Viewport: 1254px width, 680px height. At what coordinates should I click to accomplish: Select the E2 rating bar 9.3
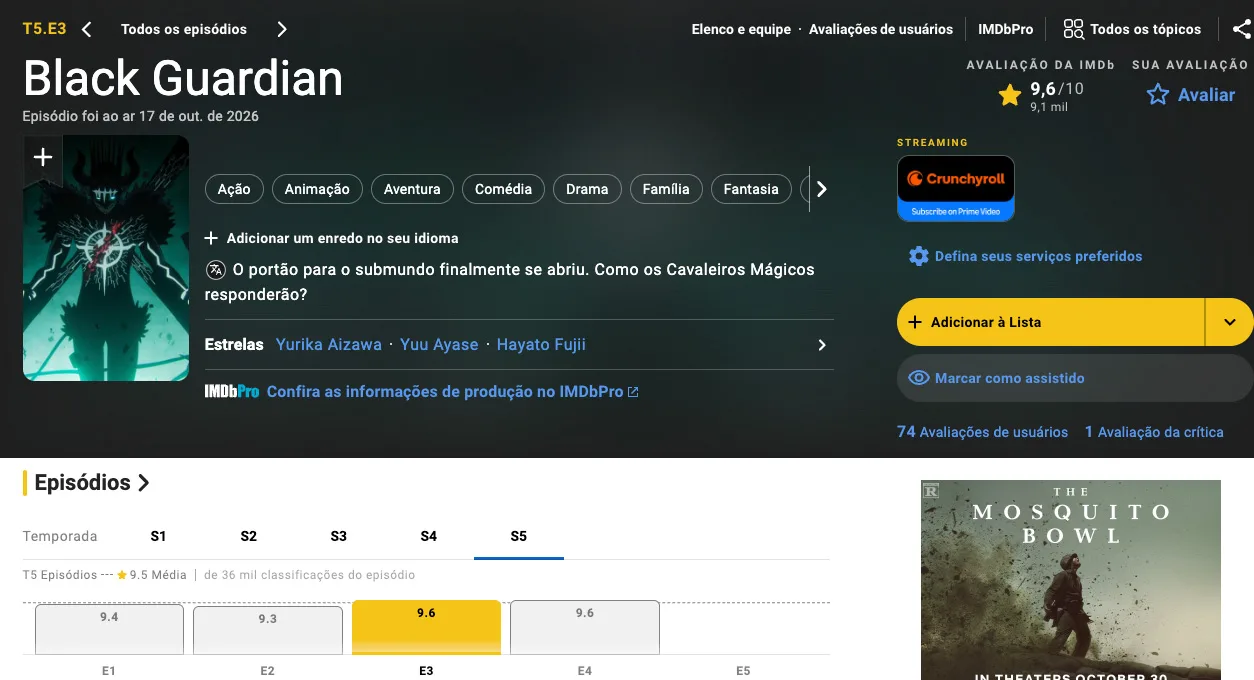268,630
